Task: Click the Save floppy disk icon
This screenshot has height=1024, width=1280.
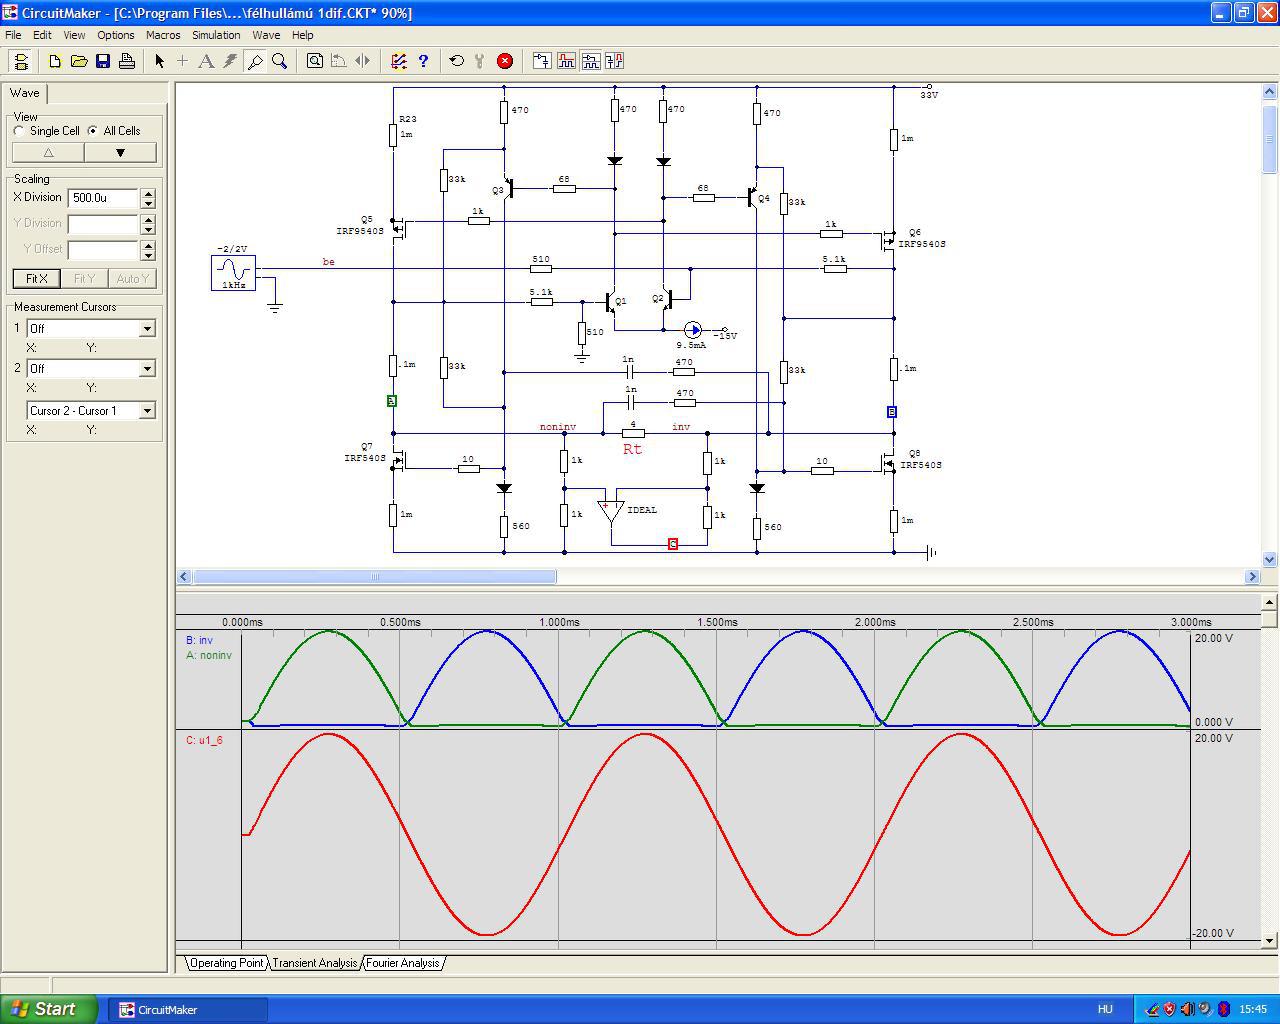Action: coord(103,61)
